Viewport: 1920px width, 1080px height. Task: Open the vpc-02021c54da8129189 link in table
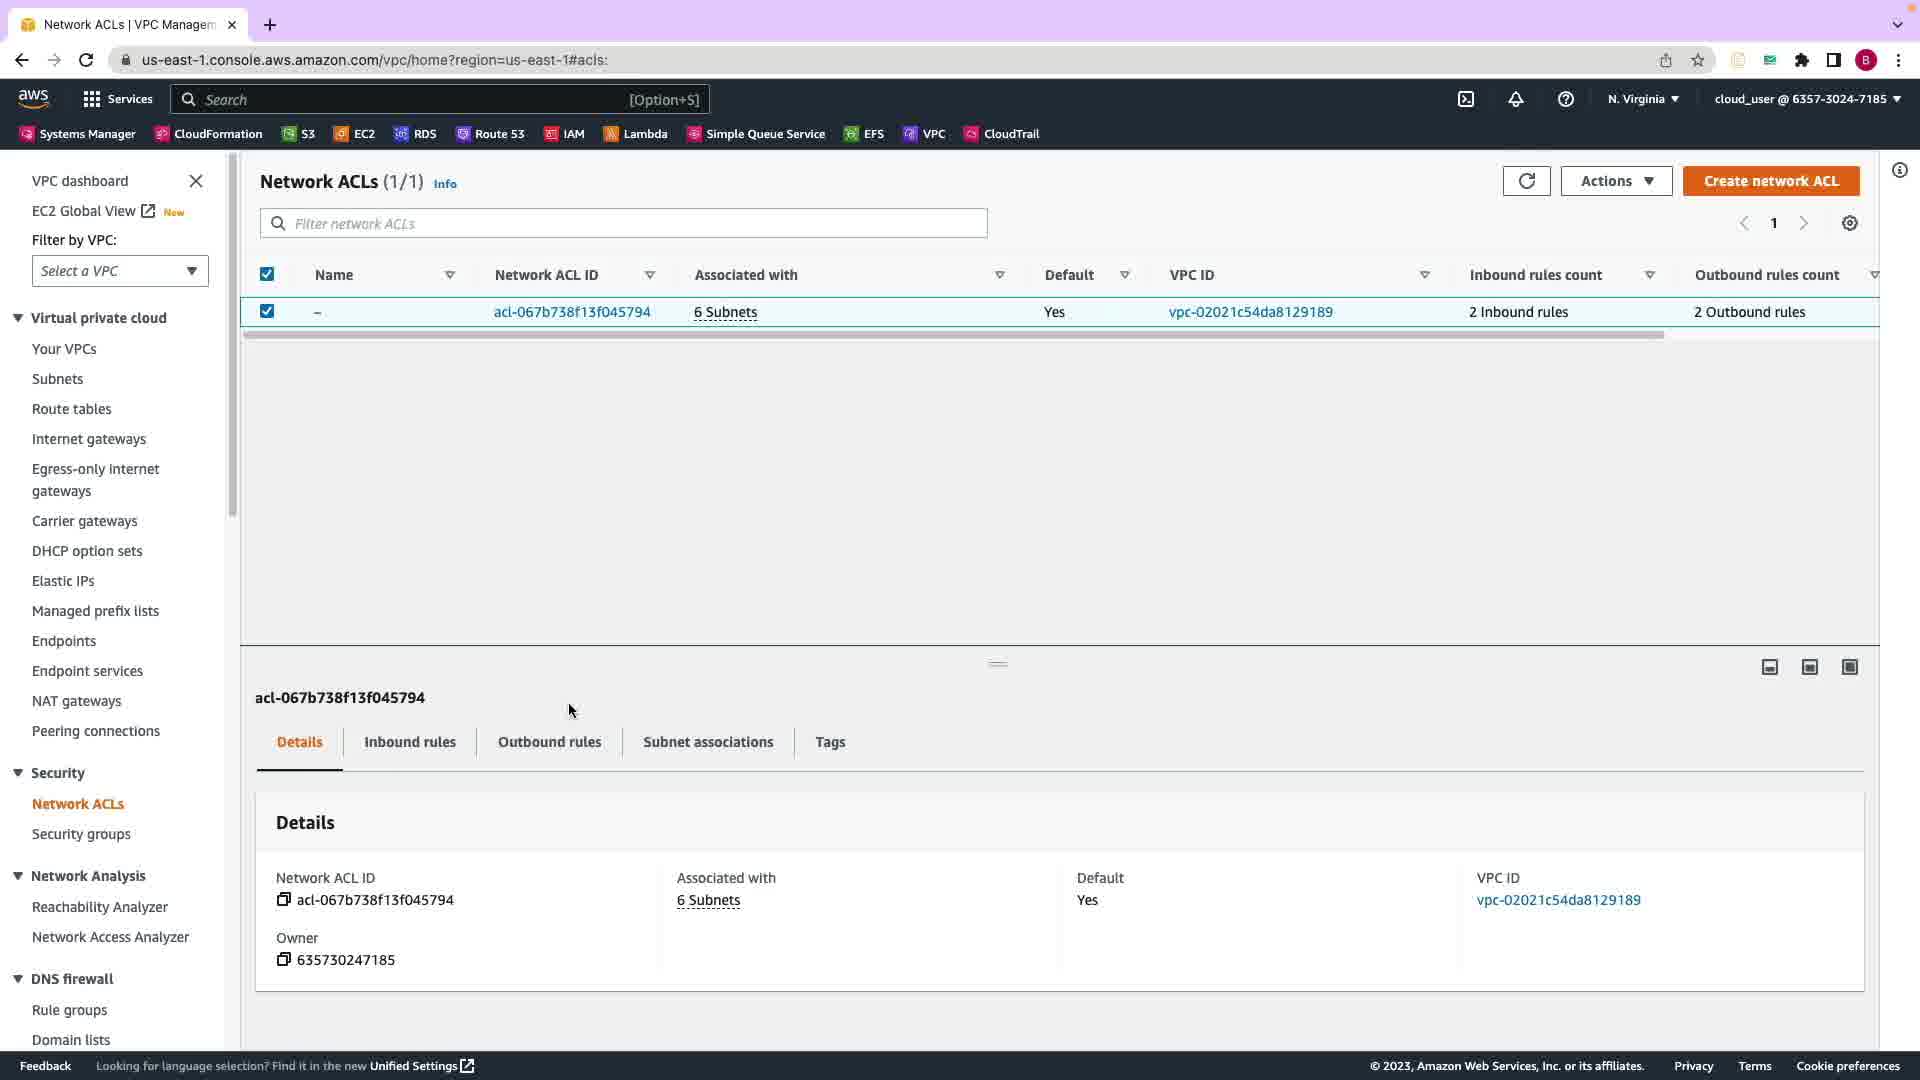(1250, 312)
